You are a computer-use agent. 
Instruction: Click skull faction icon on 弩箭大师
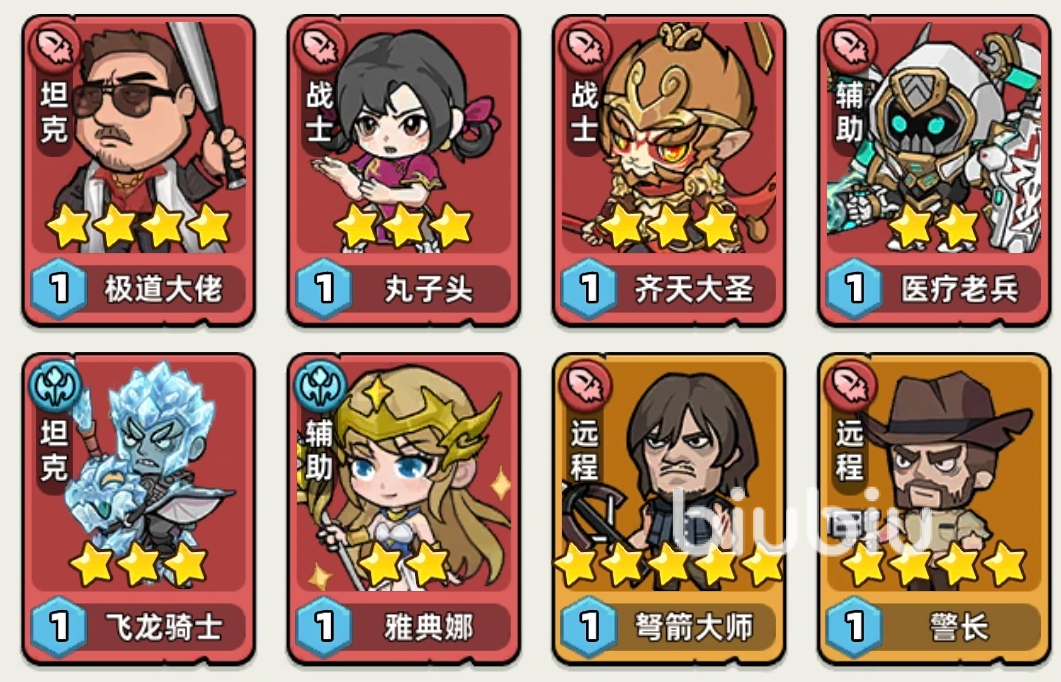tap(585, 386)
